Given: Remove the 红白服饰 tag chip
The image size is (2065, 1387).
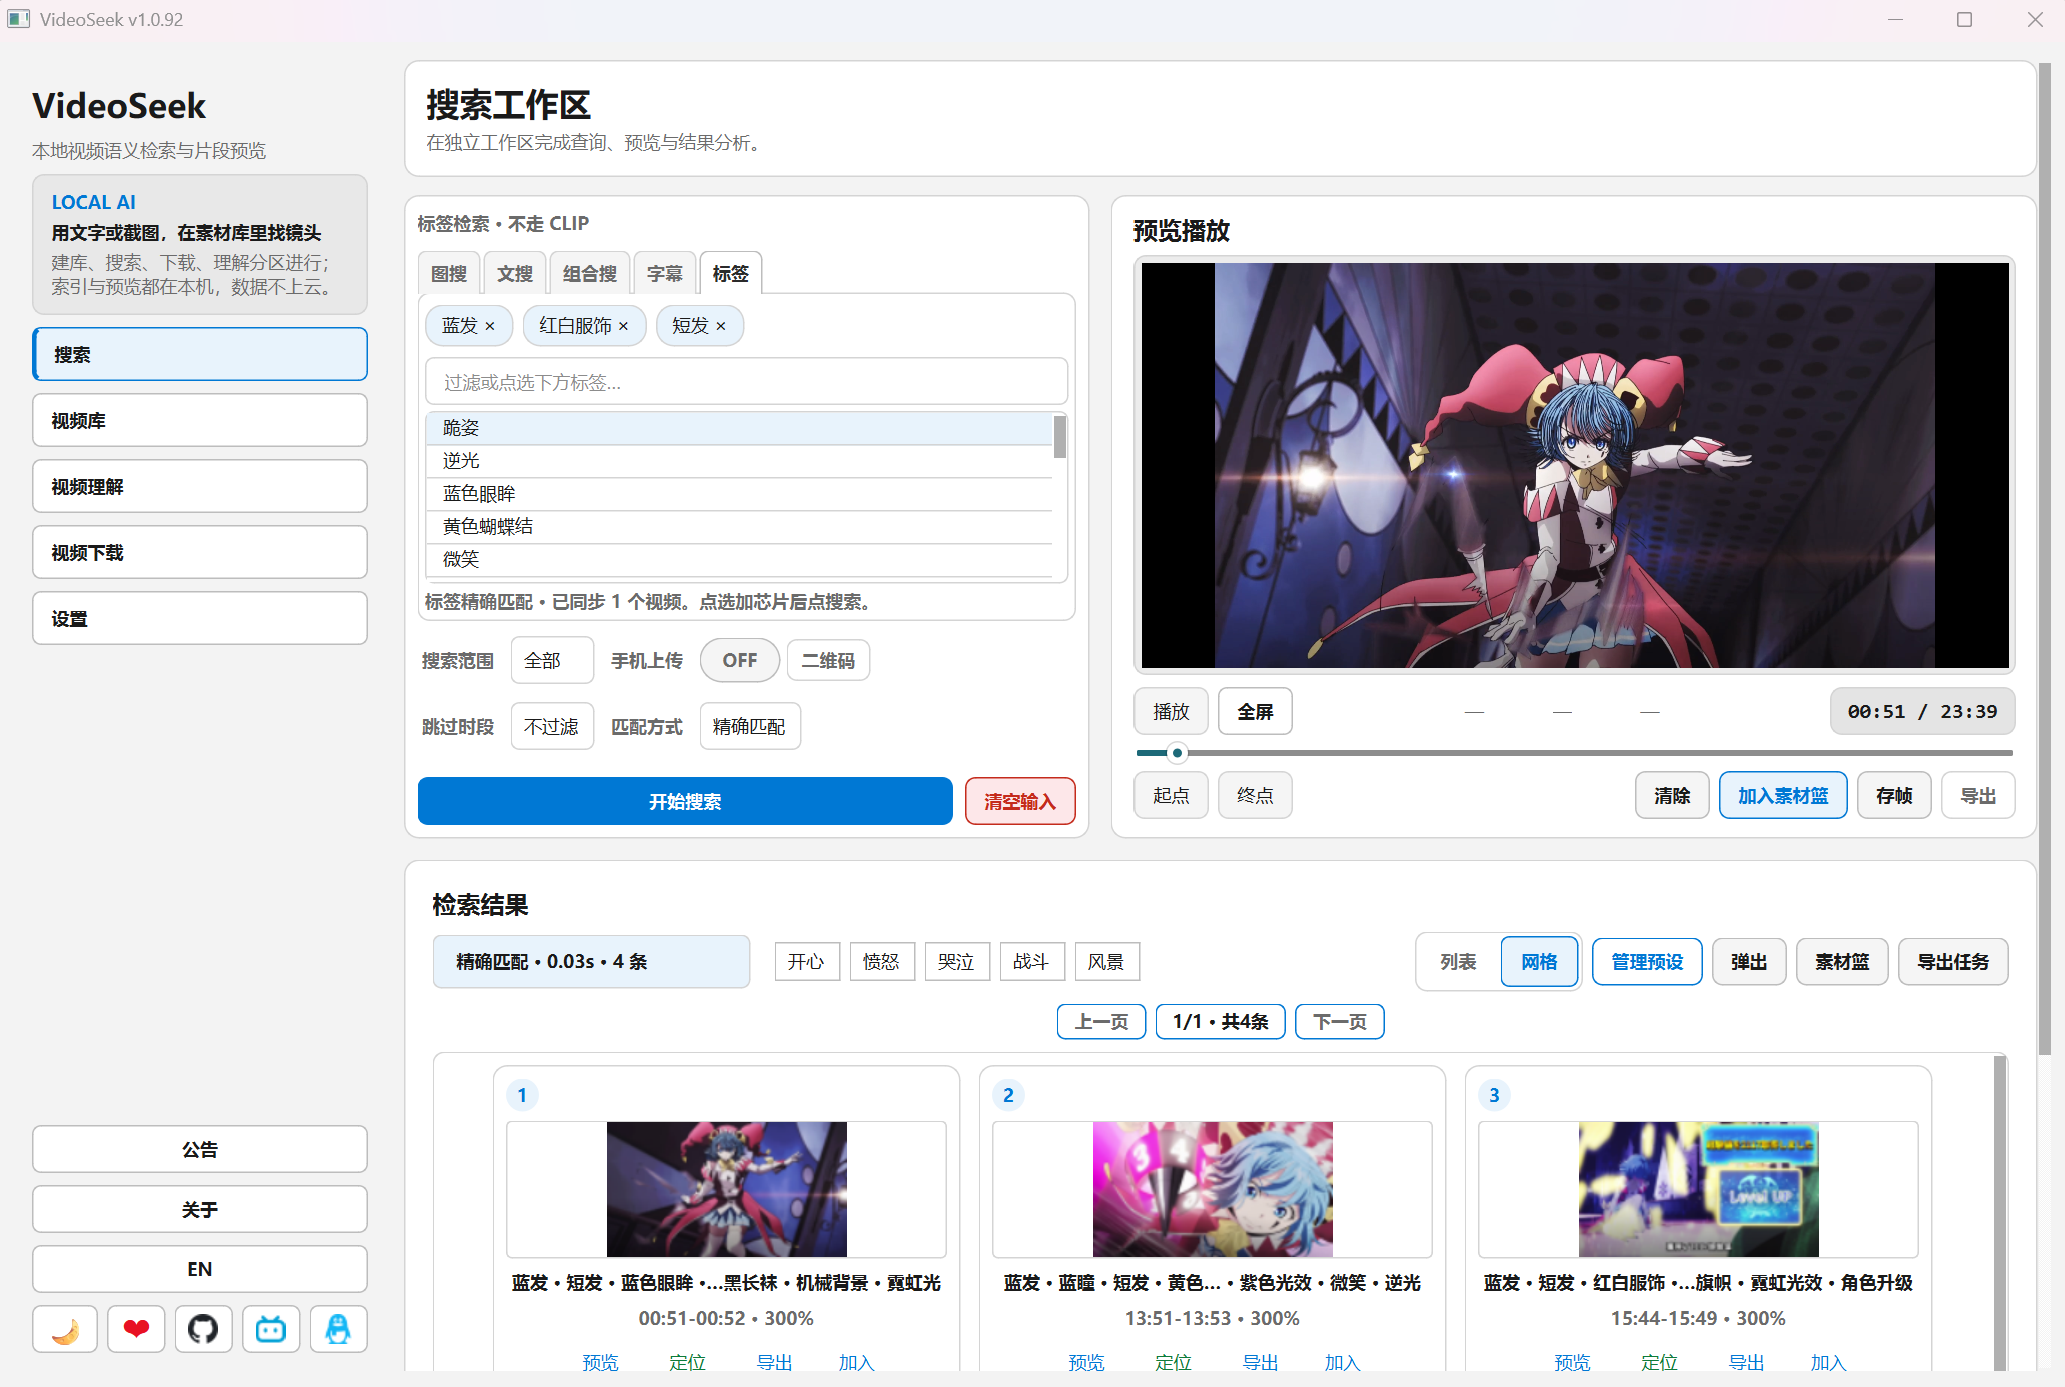Looking at the screenshot, I should pyautogui.click(x=623, y=326).
